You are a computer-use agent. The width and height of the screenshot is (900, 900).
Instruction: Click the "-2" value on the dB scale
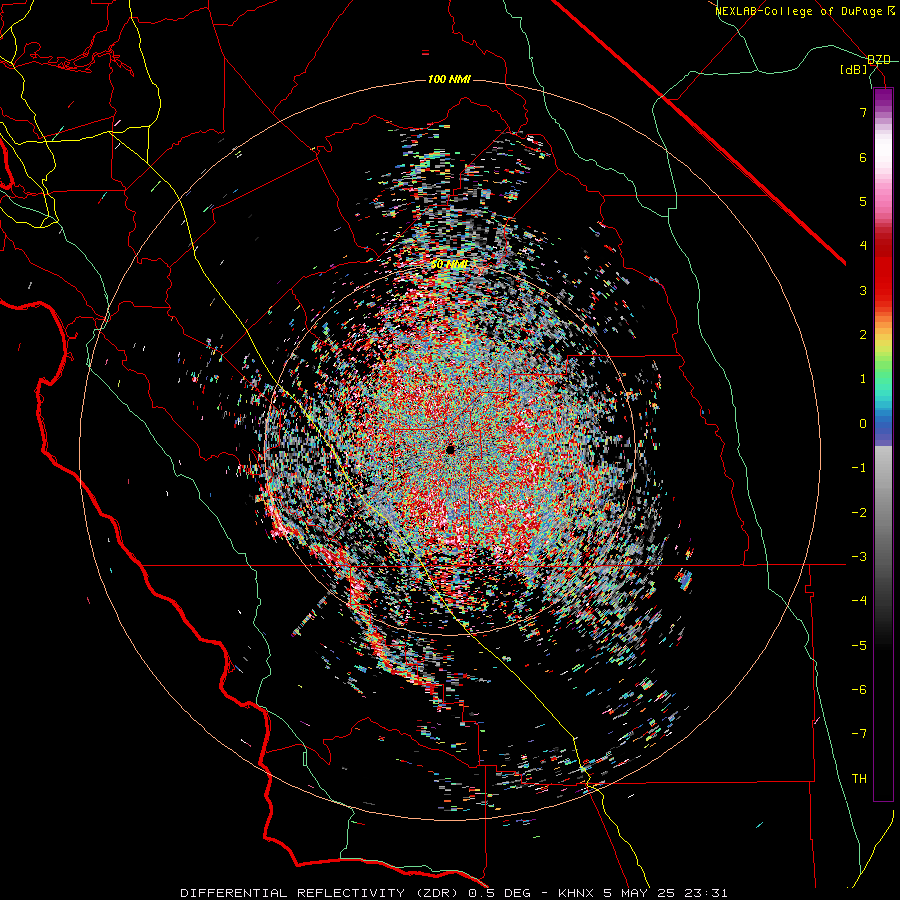coord(859,513)
